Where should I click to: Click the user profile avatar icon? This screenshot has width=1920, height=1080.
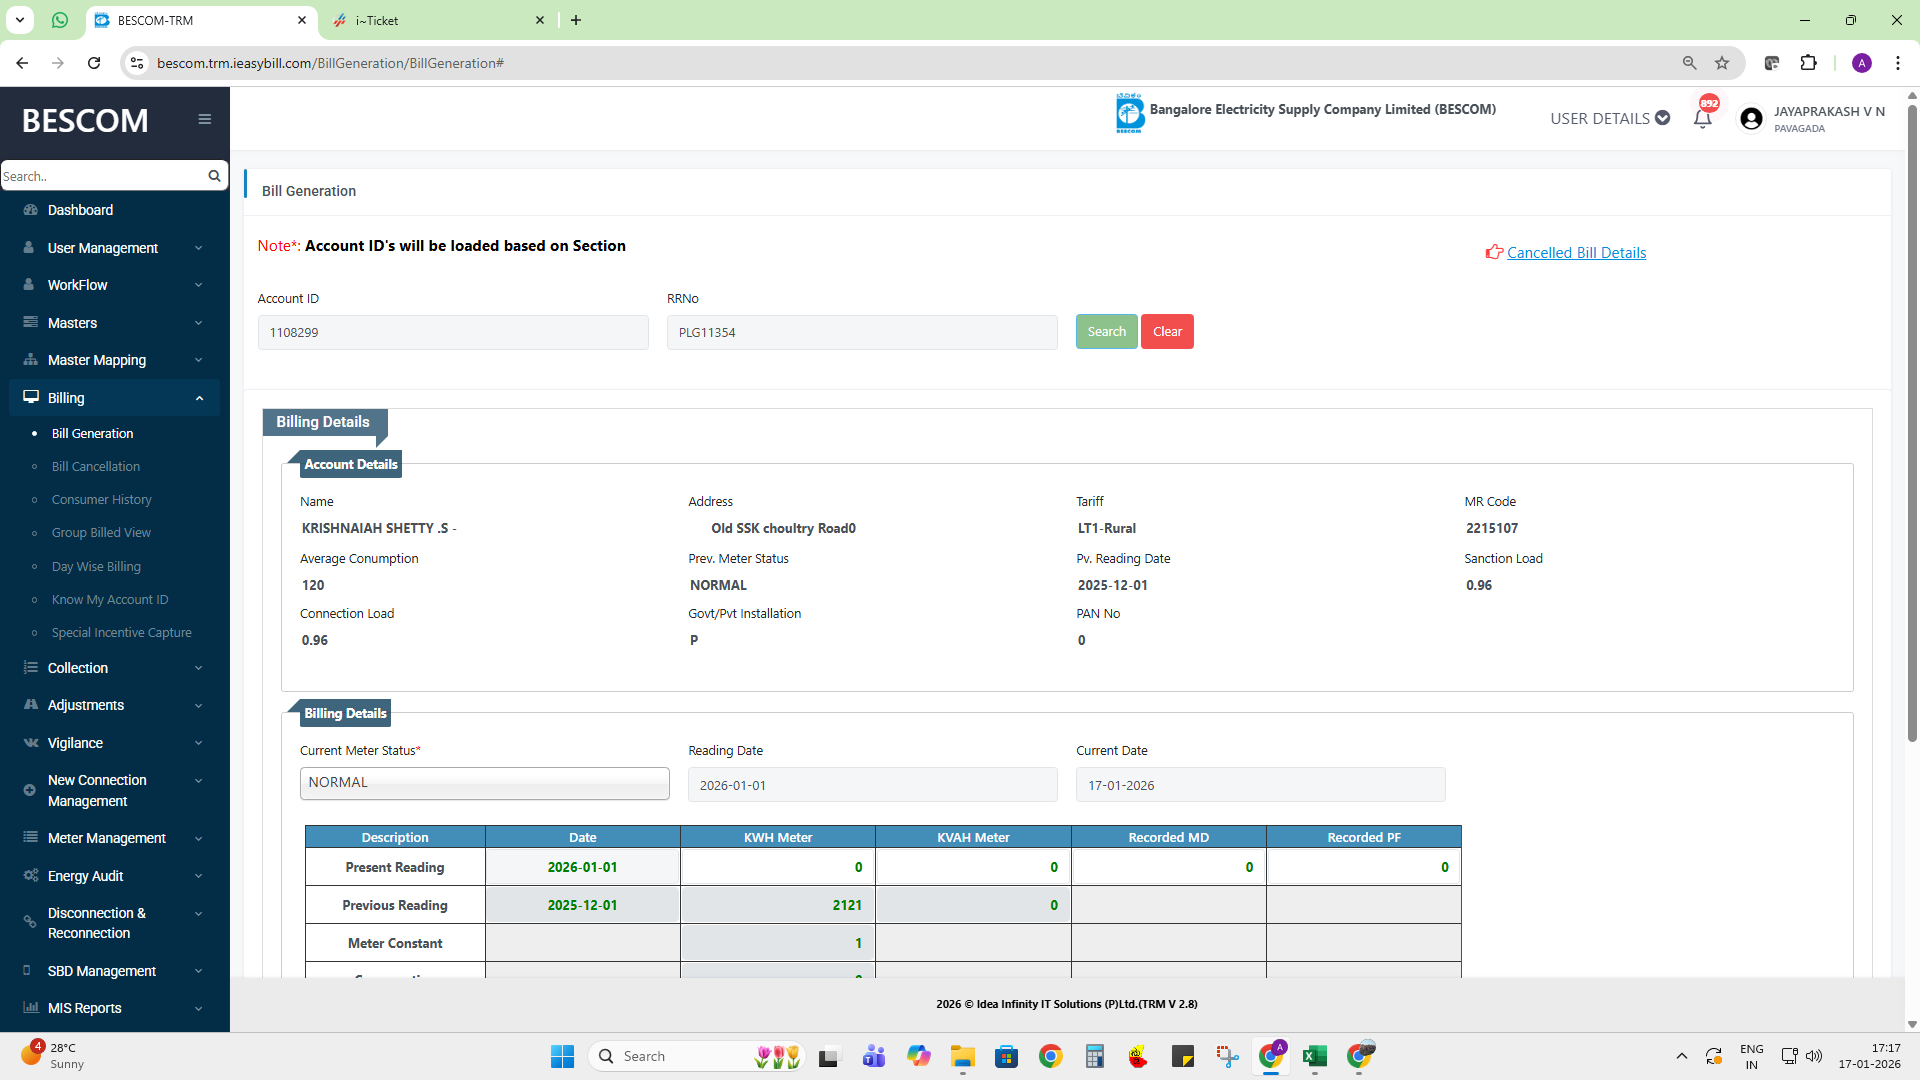click(x=1750, y=119)
